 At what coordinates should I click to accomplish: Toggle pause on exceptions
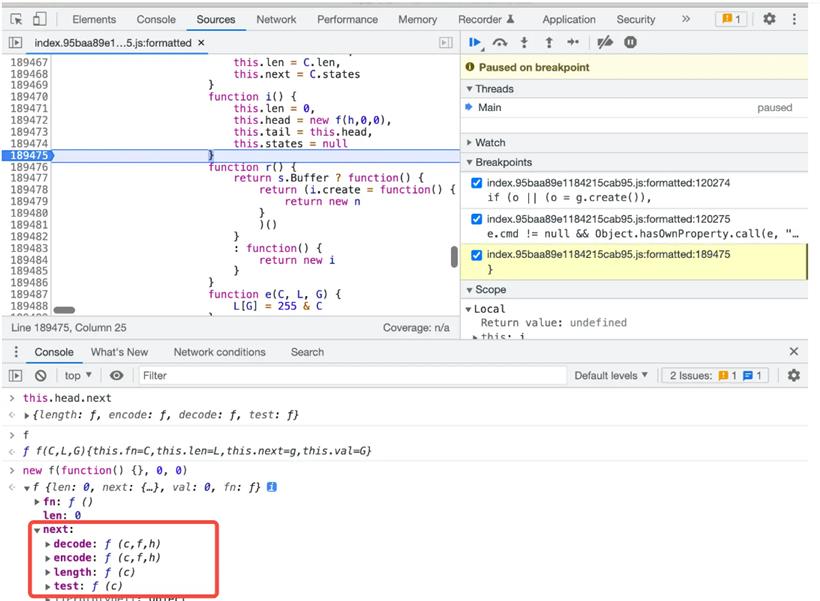(x=630, y=43)
